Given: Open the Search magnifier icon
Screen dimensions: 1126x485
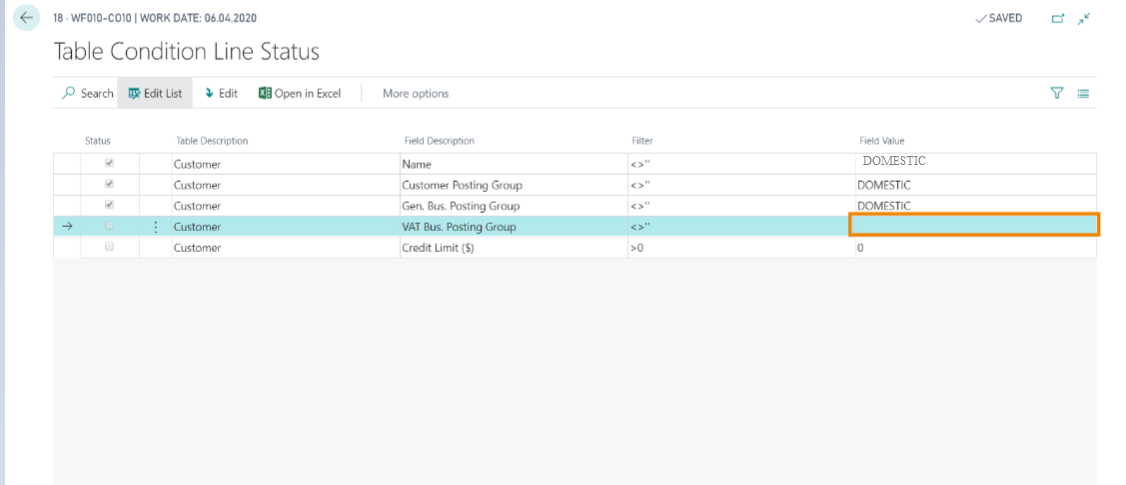Looking at the screenshot, I should point(69,93).
